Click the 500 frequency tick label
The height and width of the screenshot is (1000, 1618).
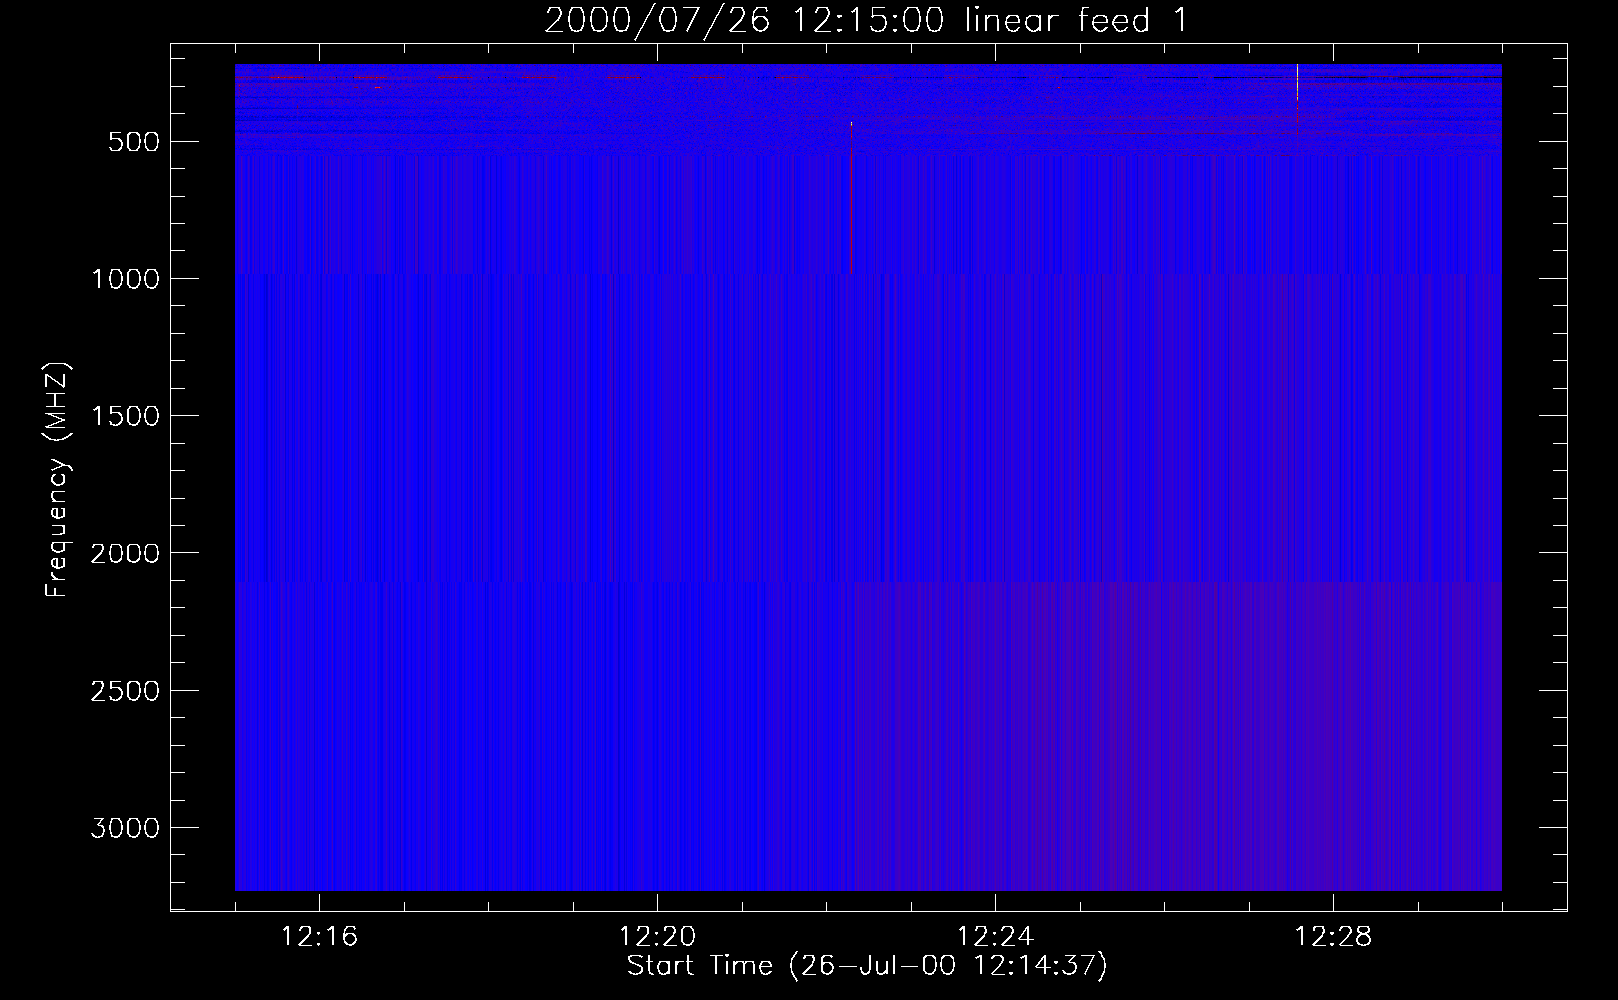pyautogui.click(x=135, y=142)
